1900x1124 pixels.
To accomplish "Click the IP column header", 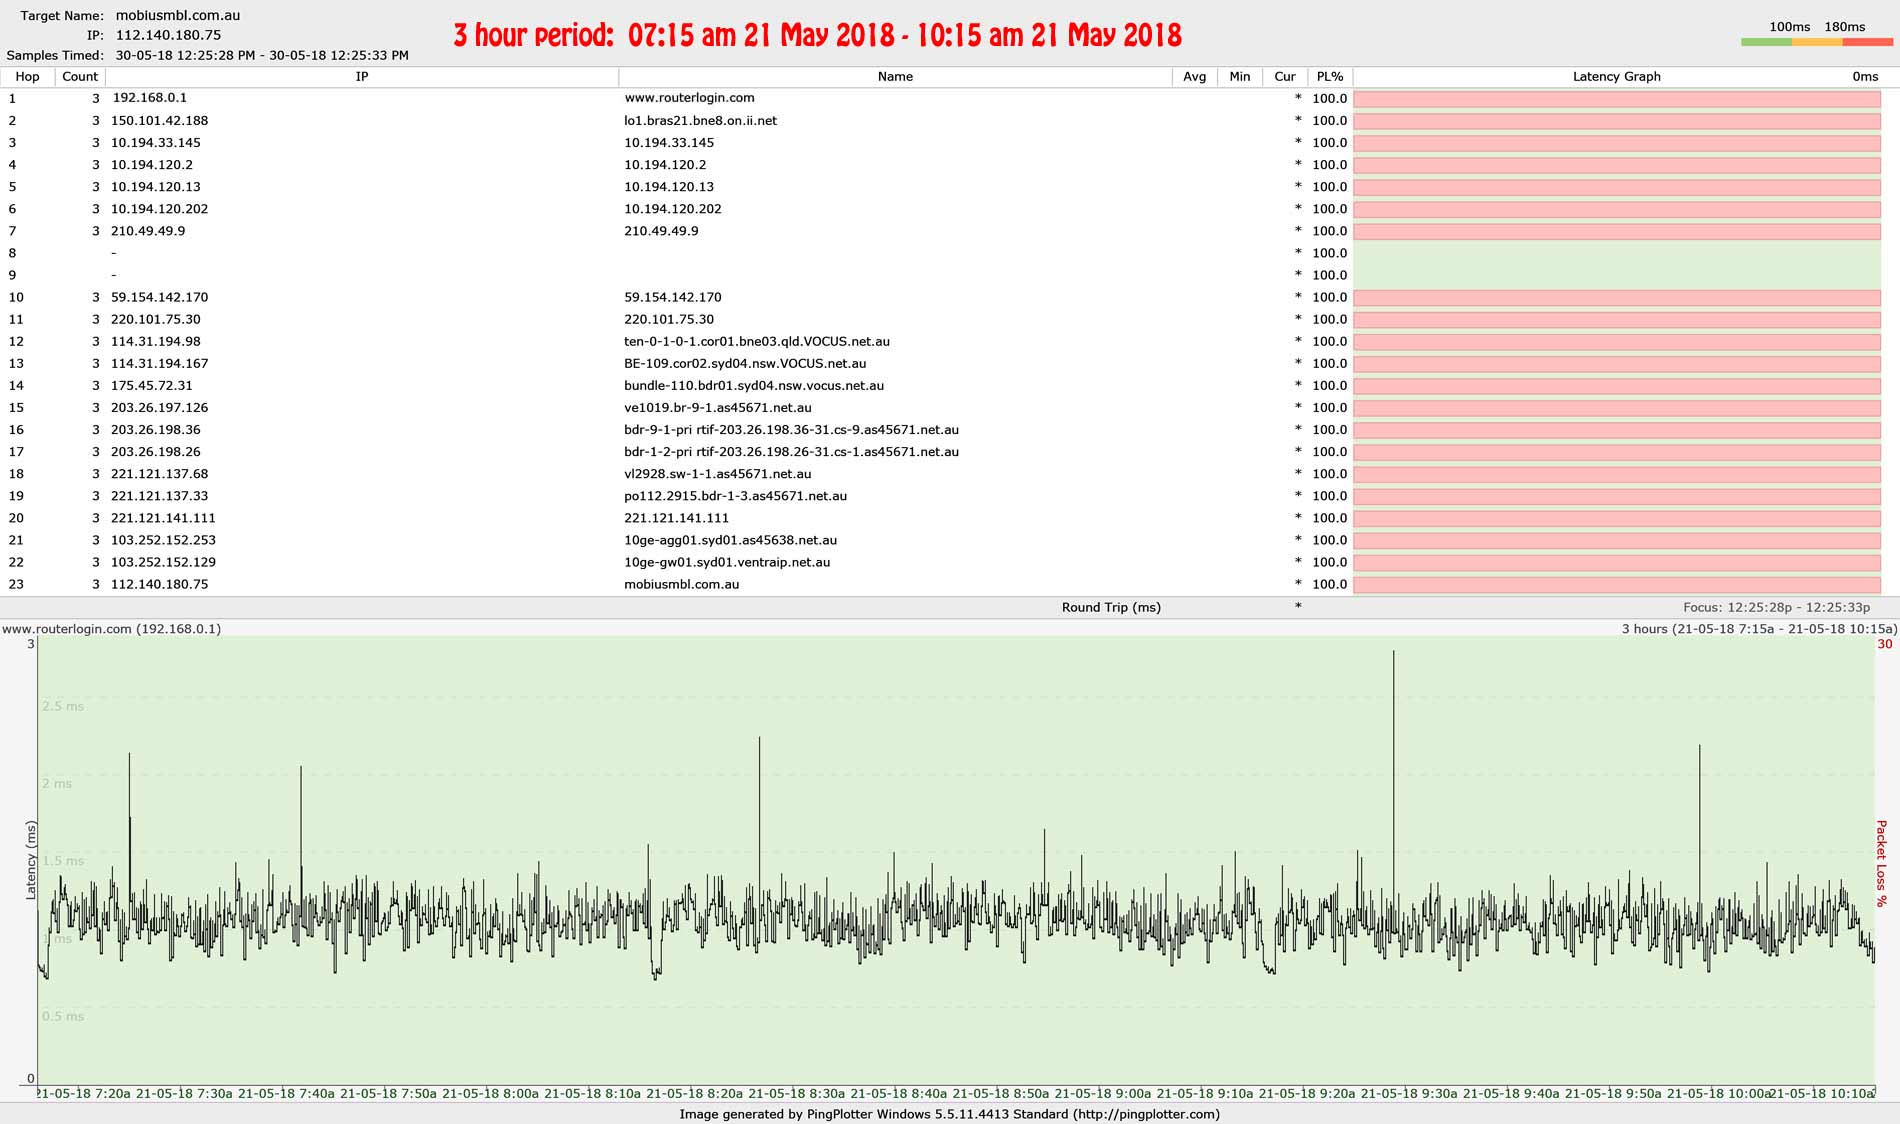I will (362, 77).
